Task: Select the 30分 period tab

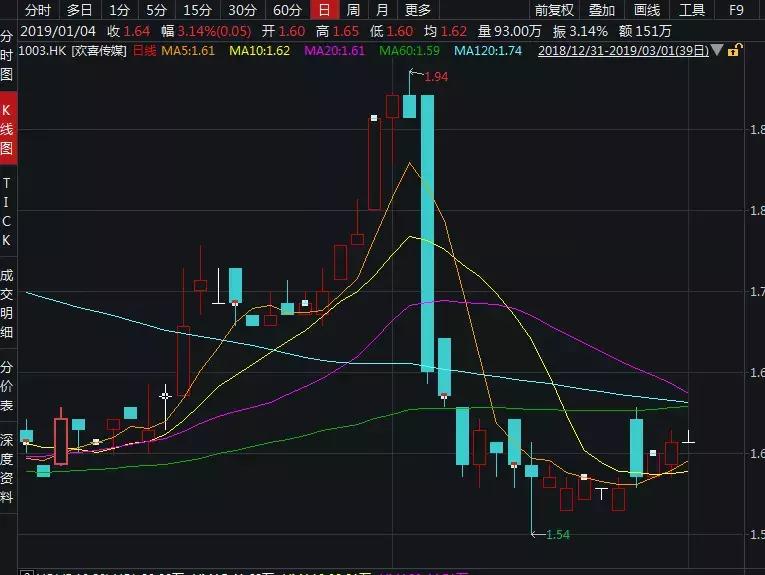Action: pos(242,9)
